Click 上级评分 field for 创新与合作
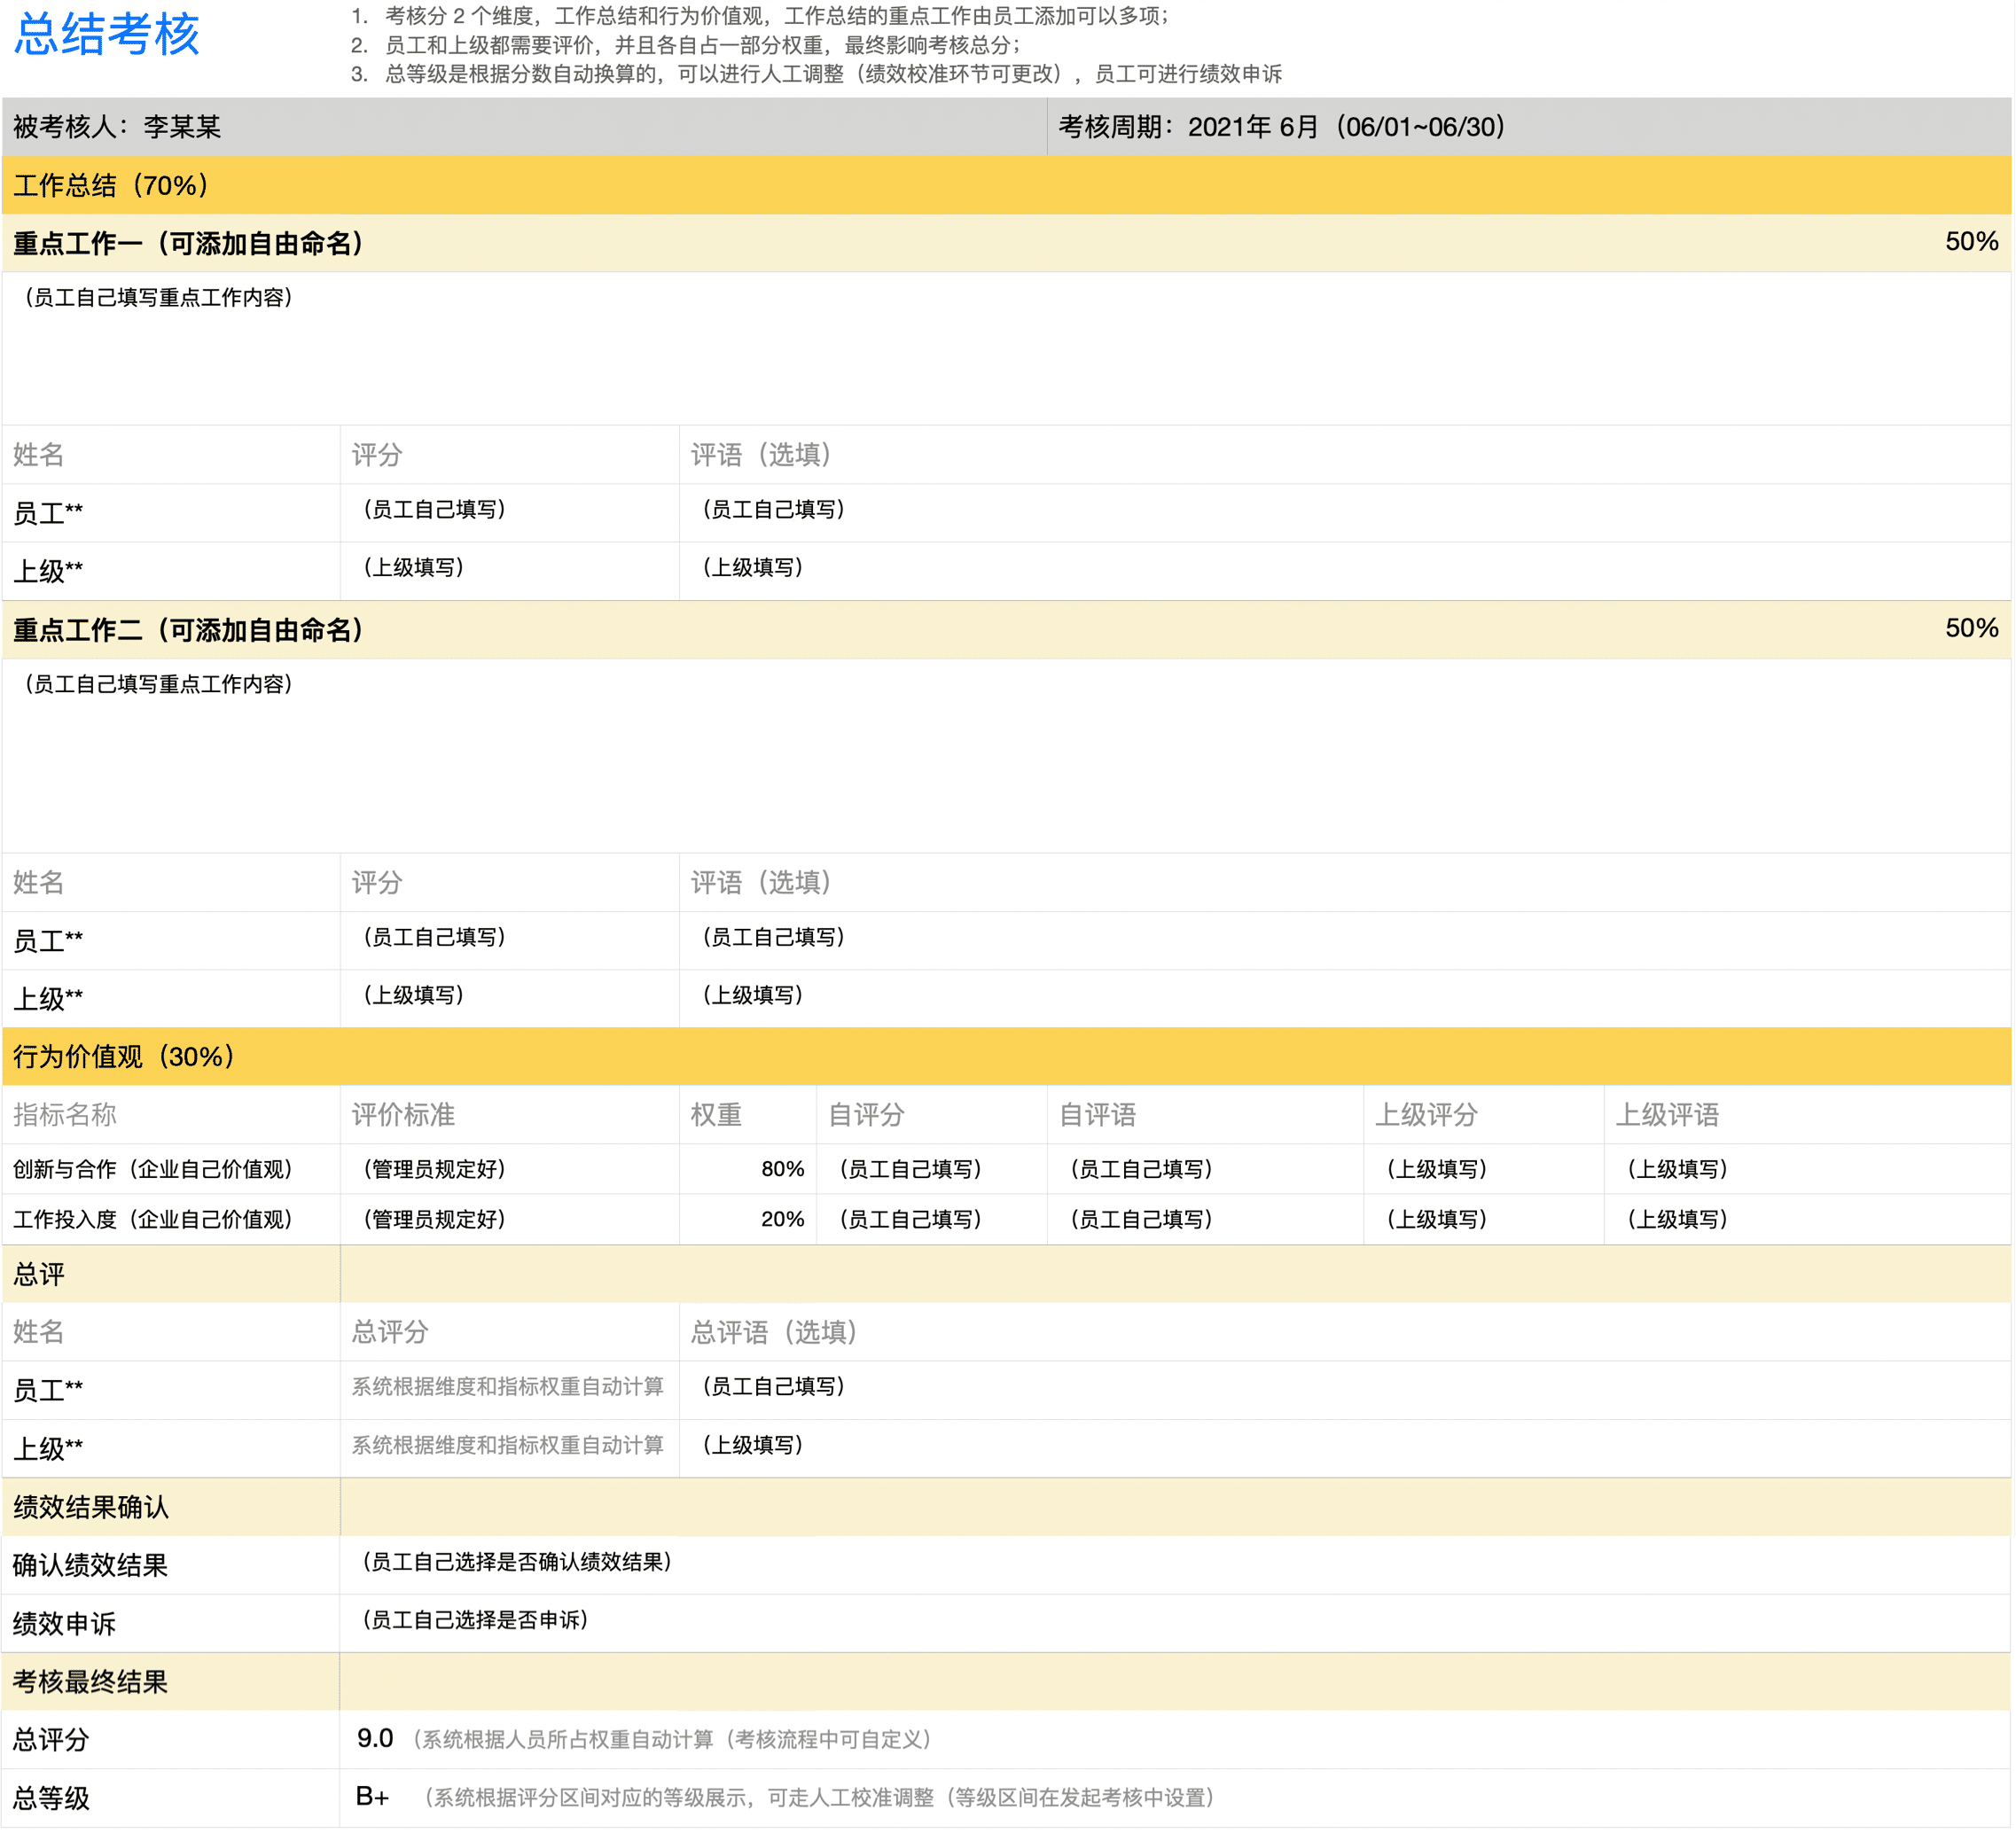This screenshot has width=2016, height=1833. click(x=1484, y=1169)
